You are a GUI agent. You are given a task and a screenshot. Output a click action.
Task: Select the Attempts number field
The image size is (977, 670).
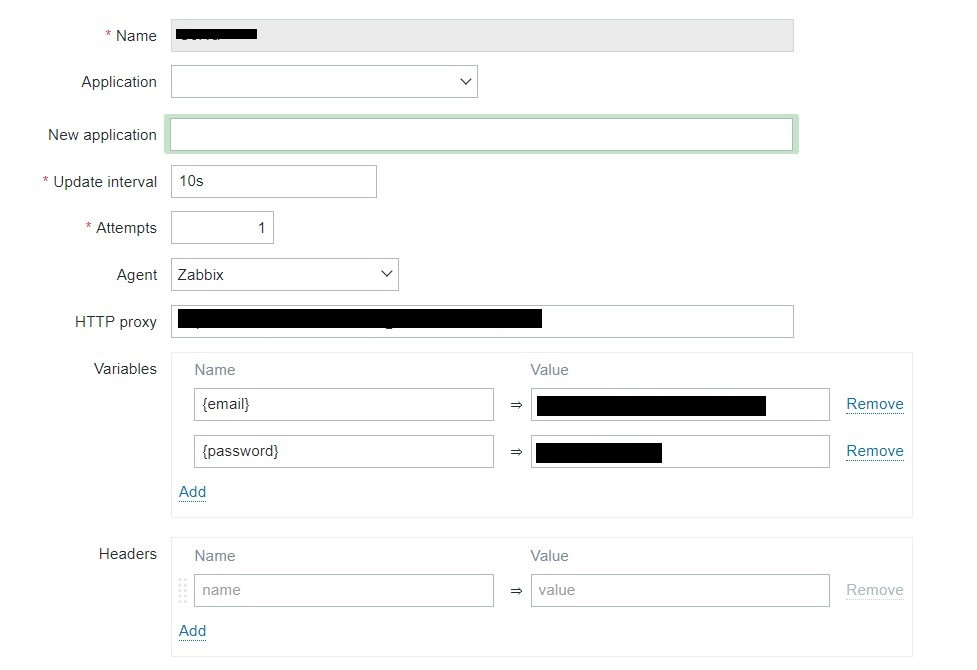point(222,228)
